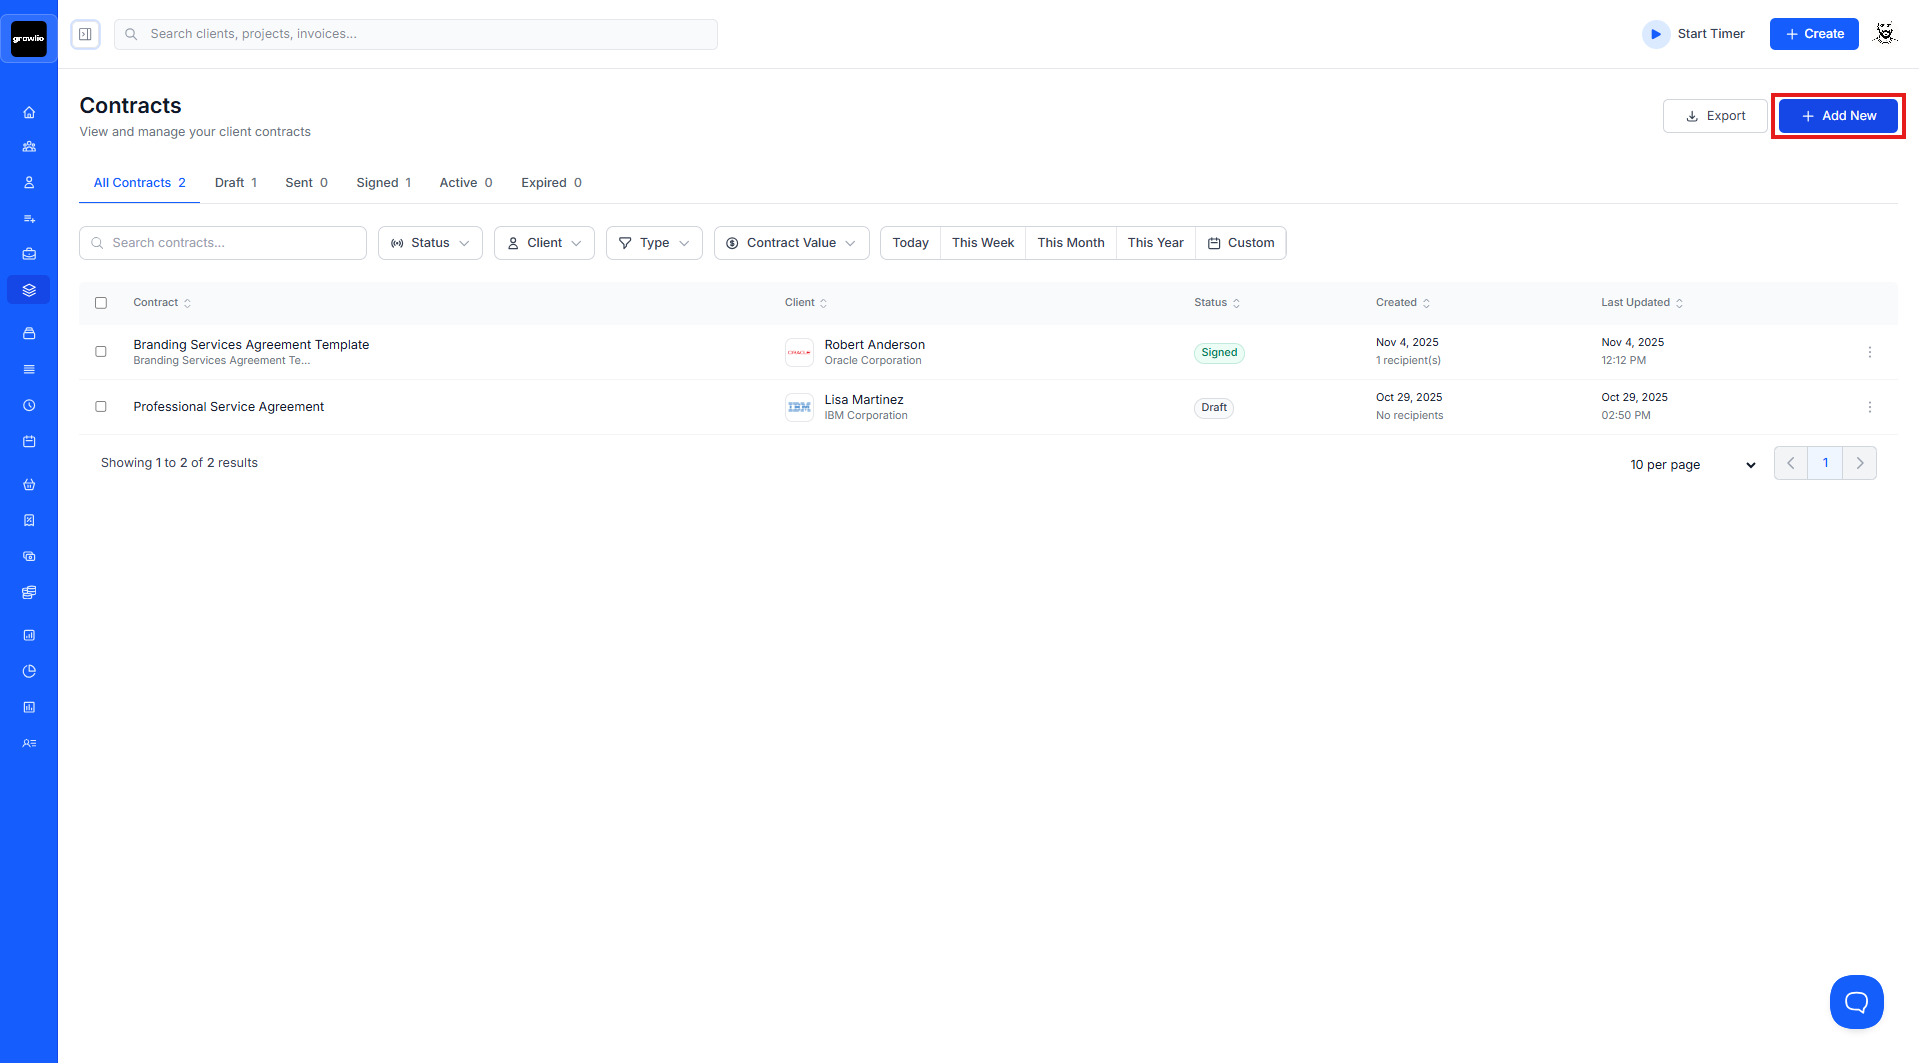
Task: Expand the Contract Value filter dropdown
Action: (x=791, y=243)
